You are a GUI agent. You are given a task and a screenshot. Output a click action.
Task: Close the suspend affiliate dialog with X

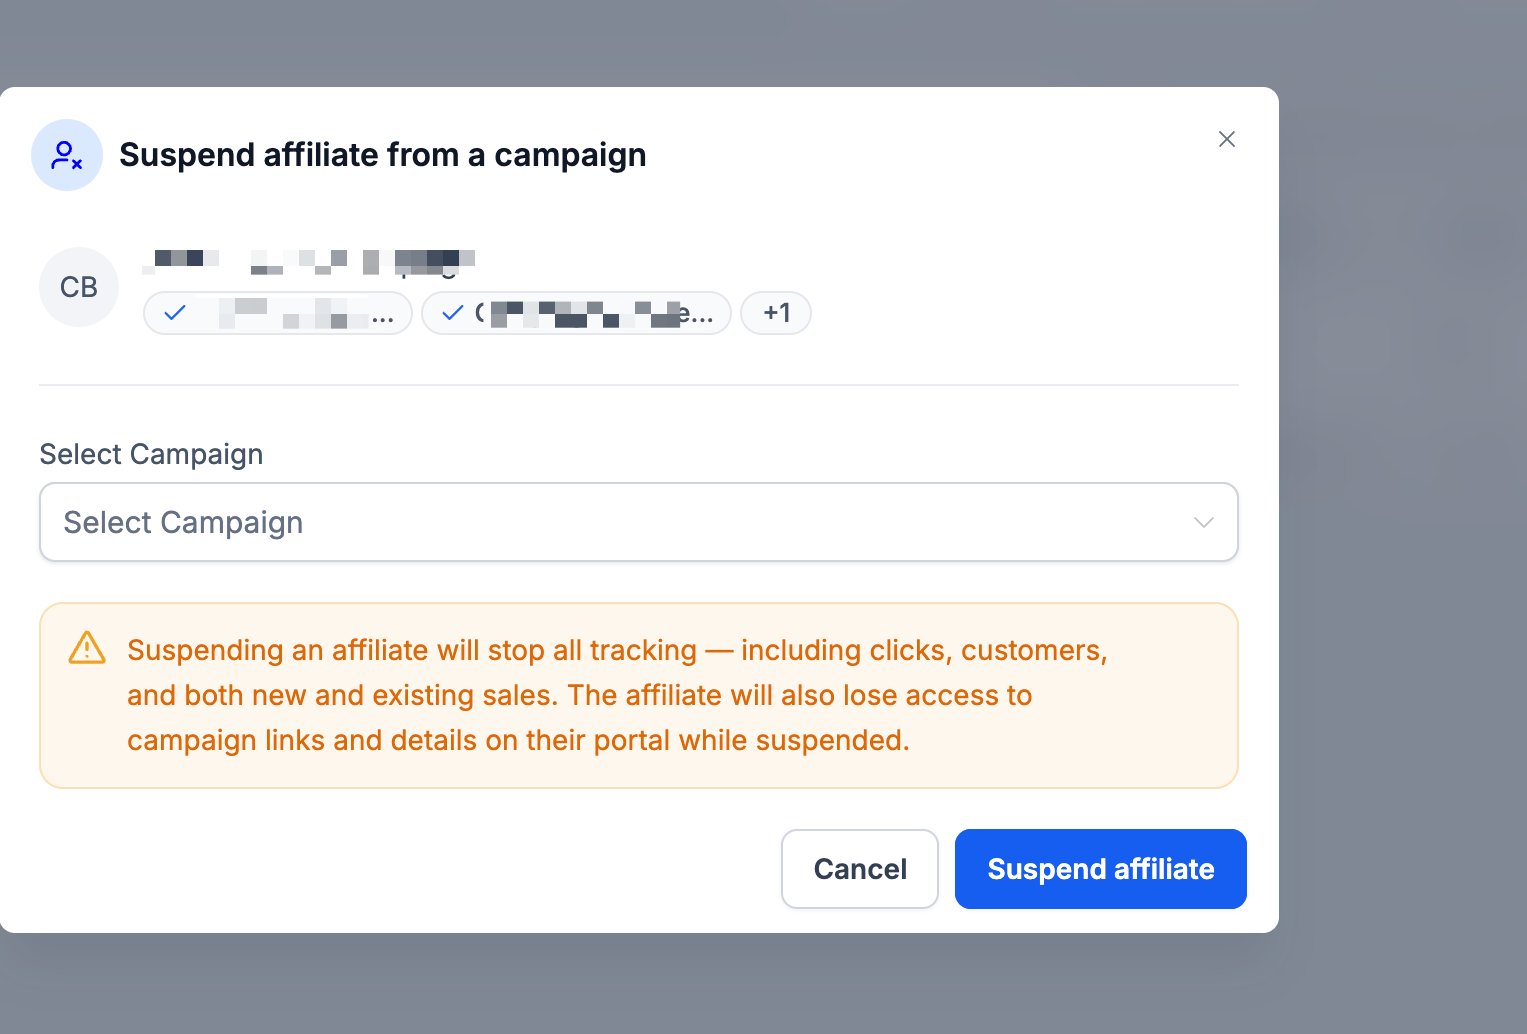[1227, 139]
